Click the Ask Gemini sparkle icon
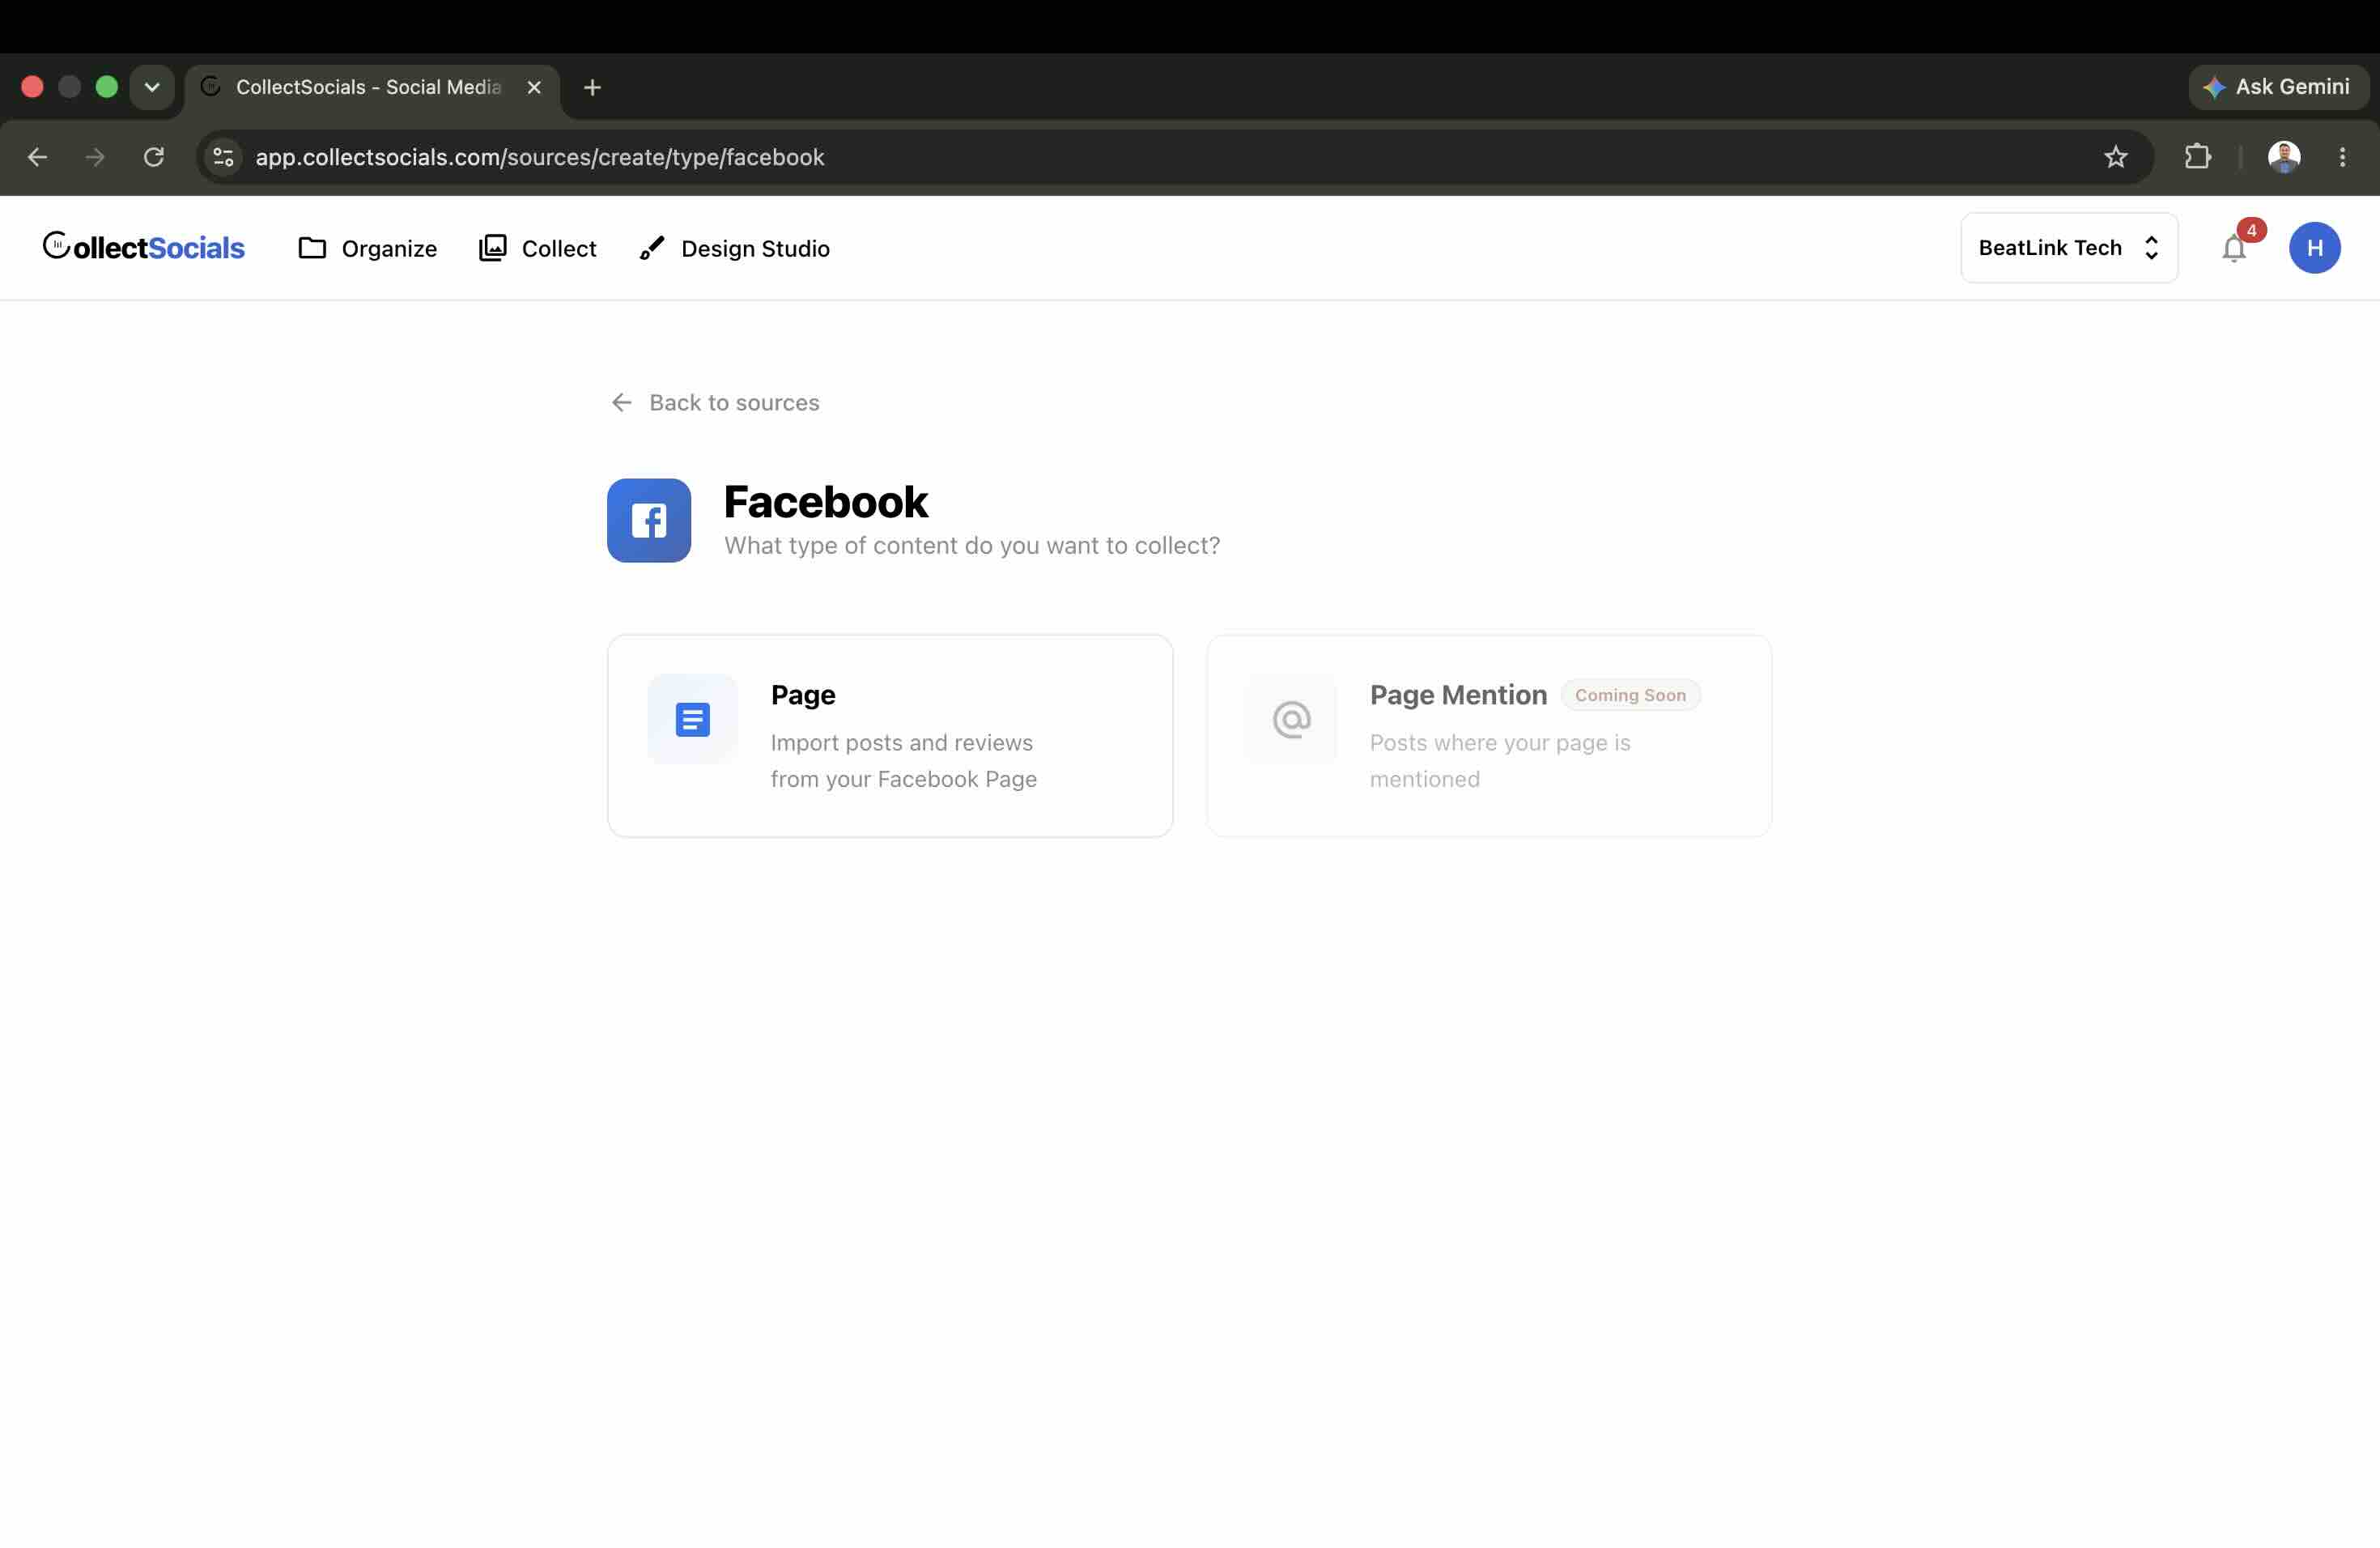2380x1548 pixels. [2213, 88]
